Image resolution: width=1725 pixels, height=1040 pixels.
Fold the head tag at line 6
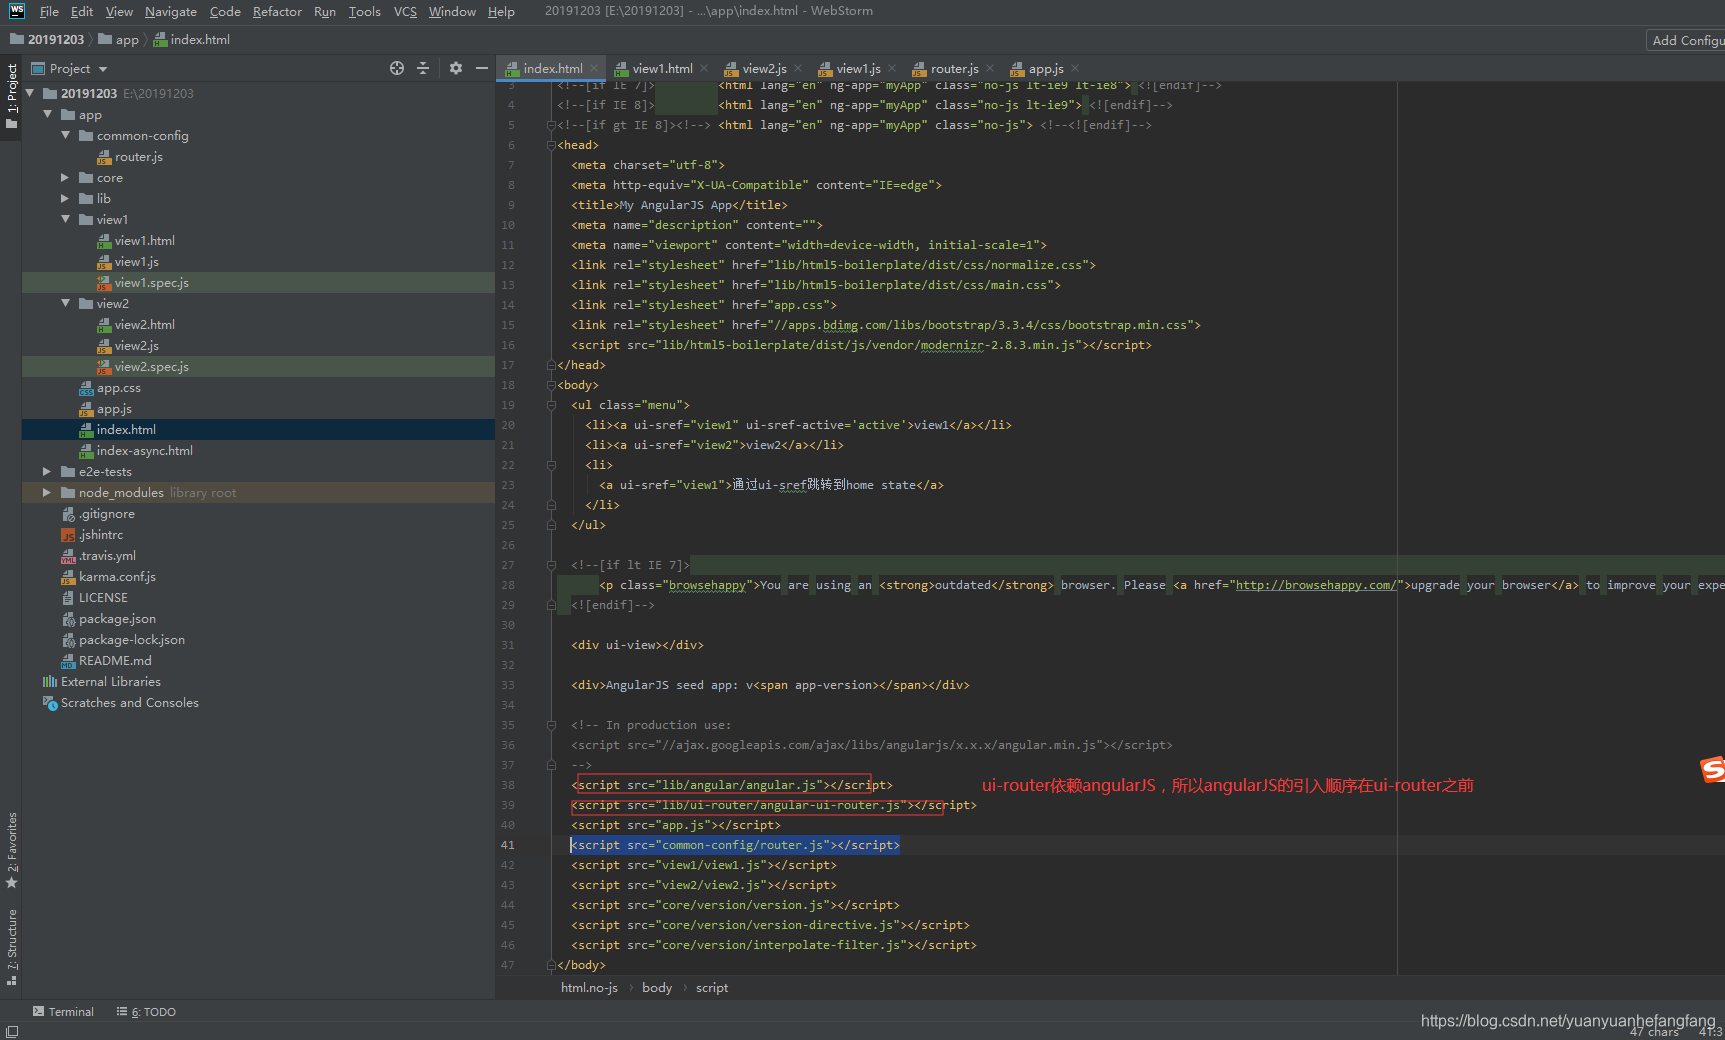click(550, 145)
